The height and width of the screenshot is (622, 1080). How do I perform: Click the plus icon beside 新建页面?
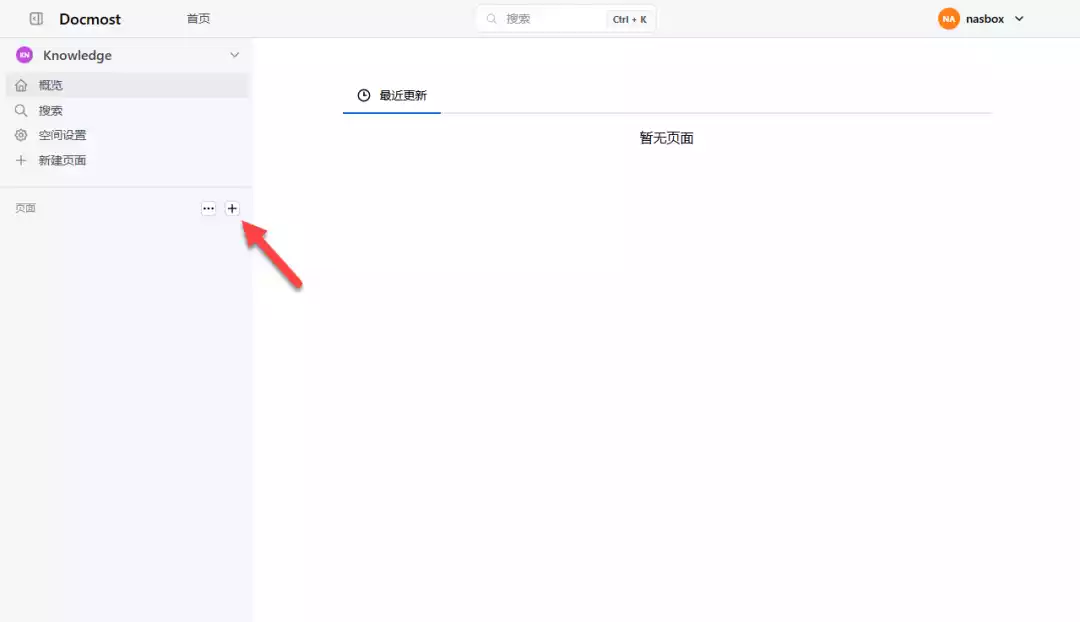[x=21, y=160]
